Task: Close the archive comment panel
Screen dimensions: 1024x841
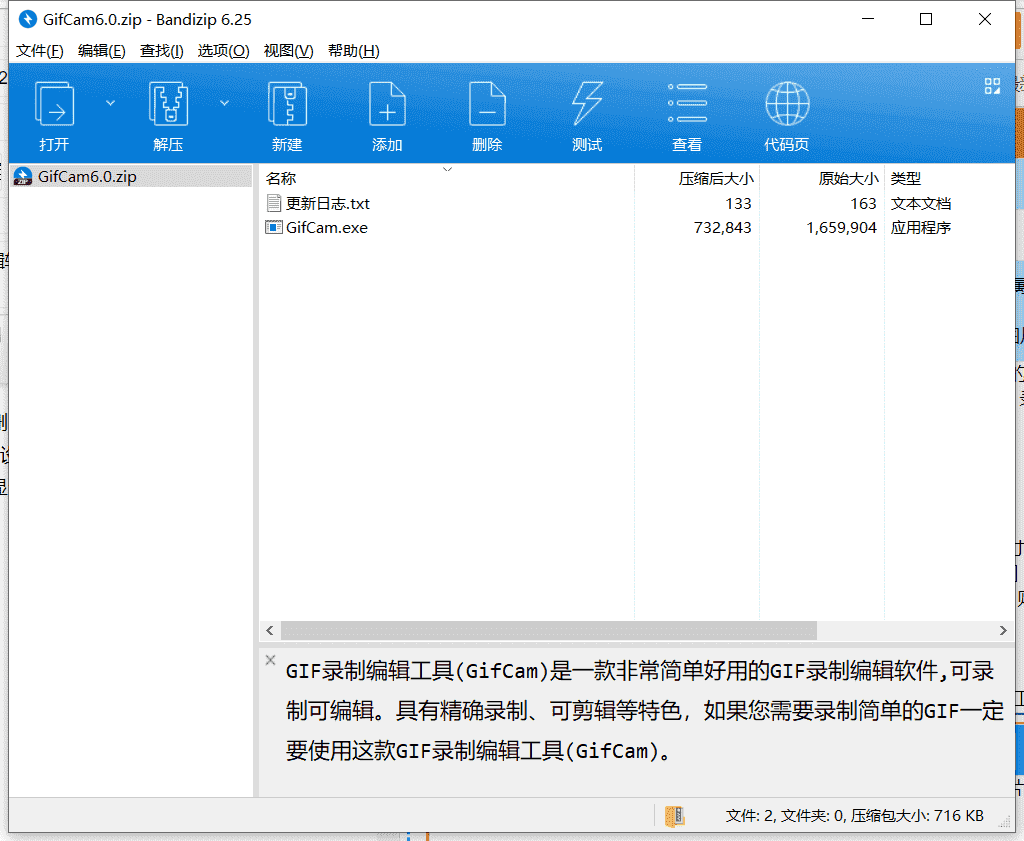Action: (x=270, y=659)
